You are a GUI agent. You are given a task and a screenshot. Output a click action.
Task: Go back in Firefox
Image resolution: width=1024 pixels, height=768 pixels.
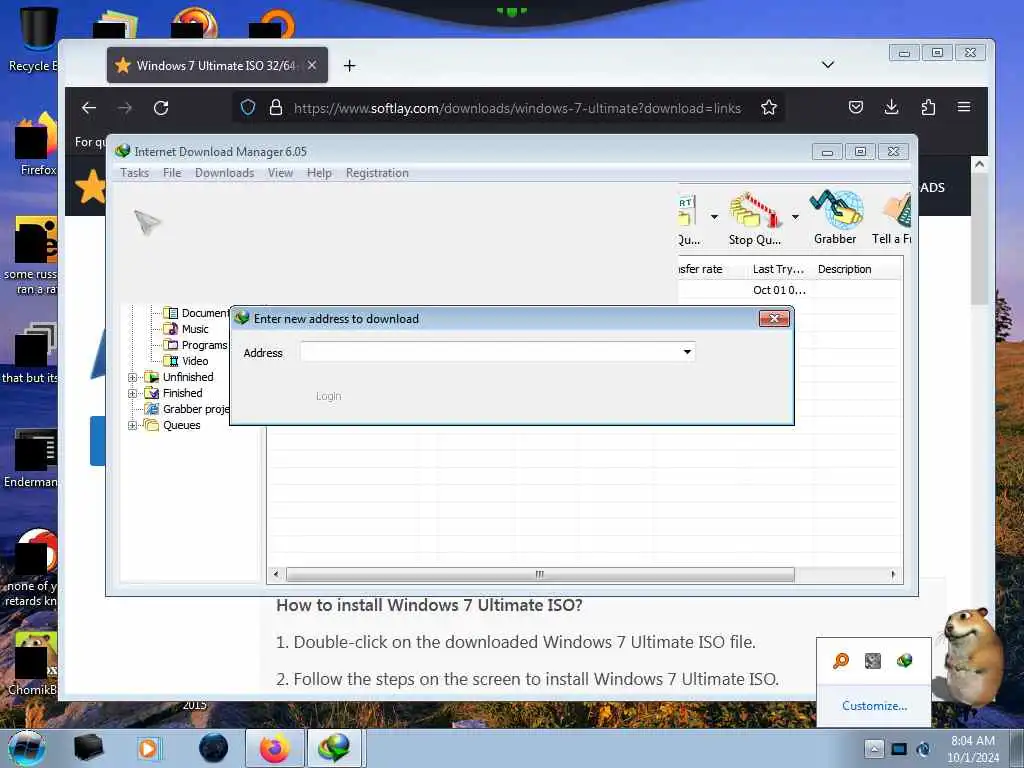[89, 108]
